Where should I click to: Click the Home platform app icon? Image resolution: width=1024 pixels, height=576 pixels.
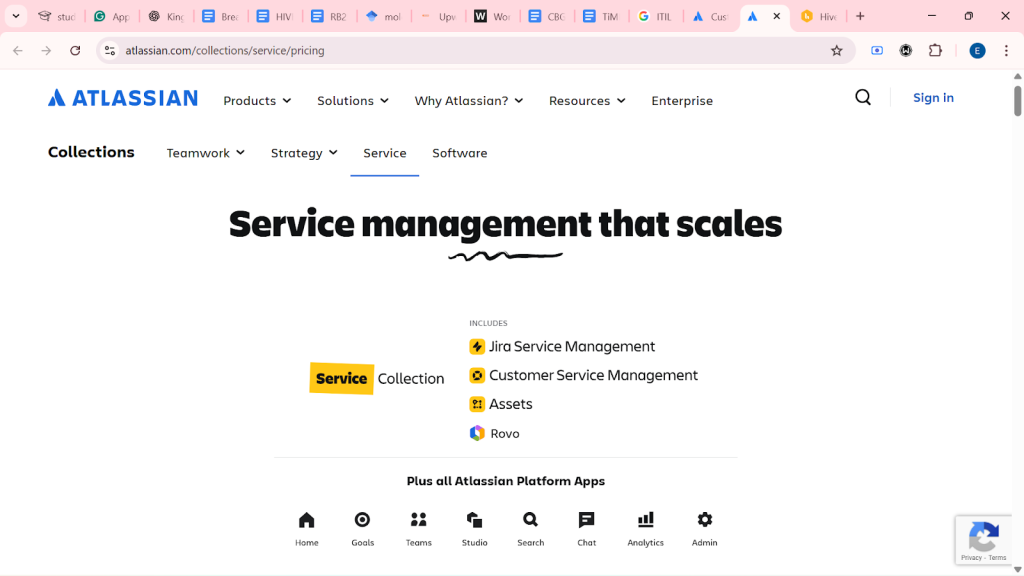[307, 520]
